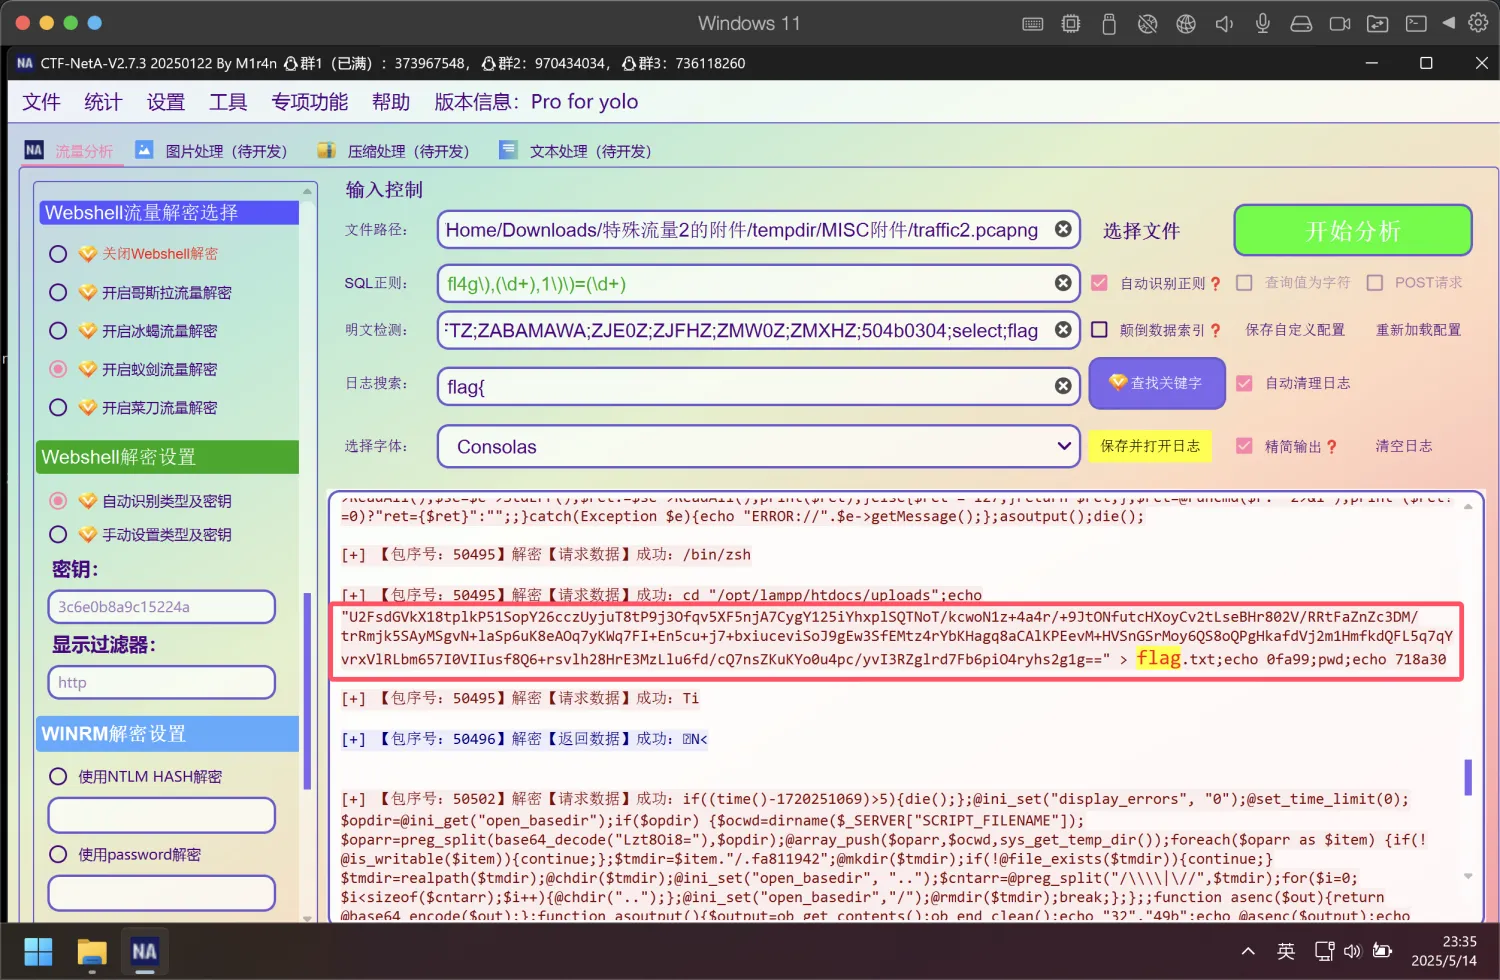Open the VM settings gear icon
The width and height of the screenshot is (1500, 980).
(x=1478, y=22)
